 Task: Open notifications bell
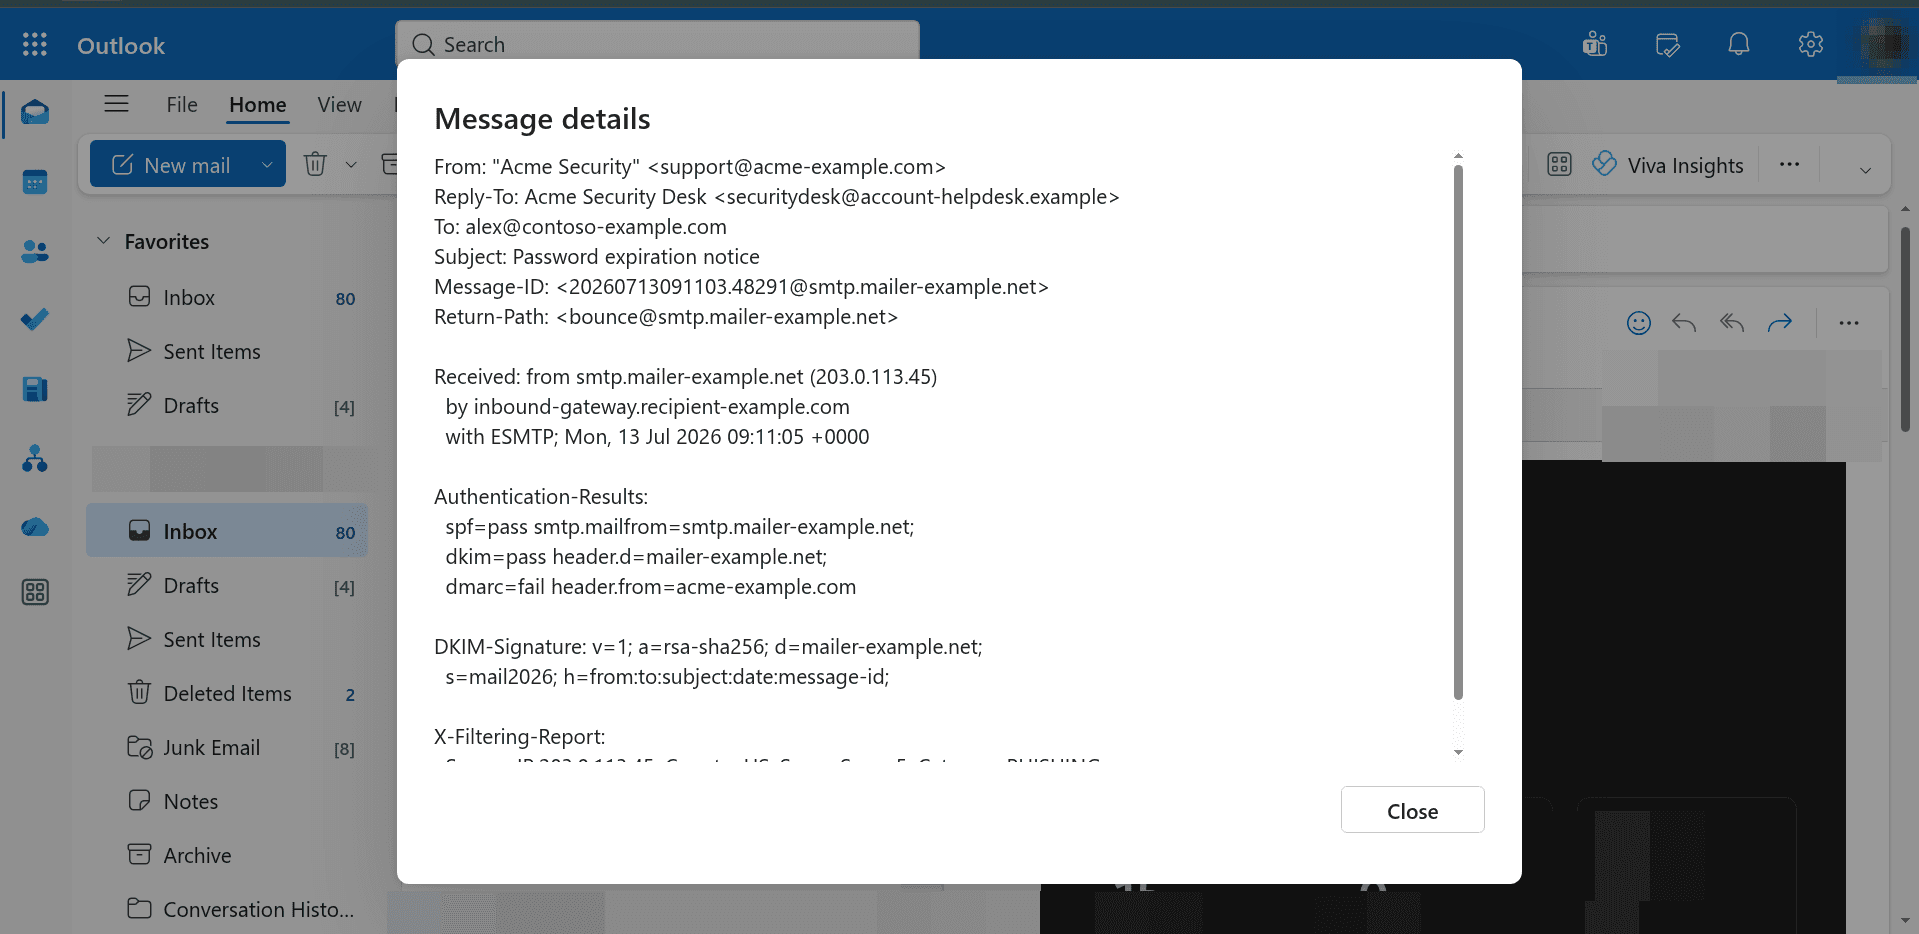(1739, 44)
